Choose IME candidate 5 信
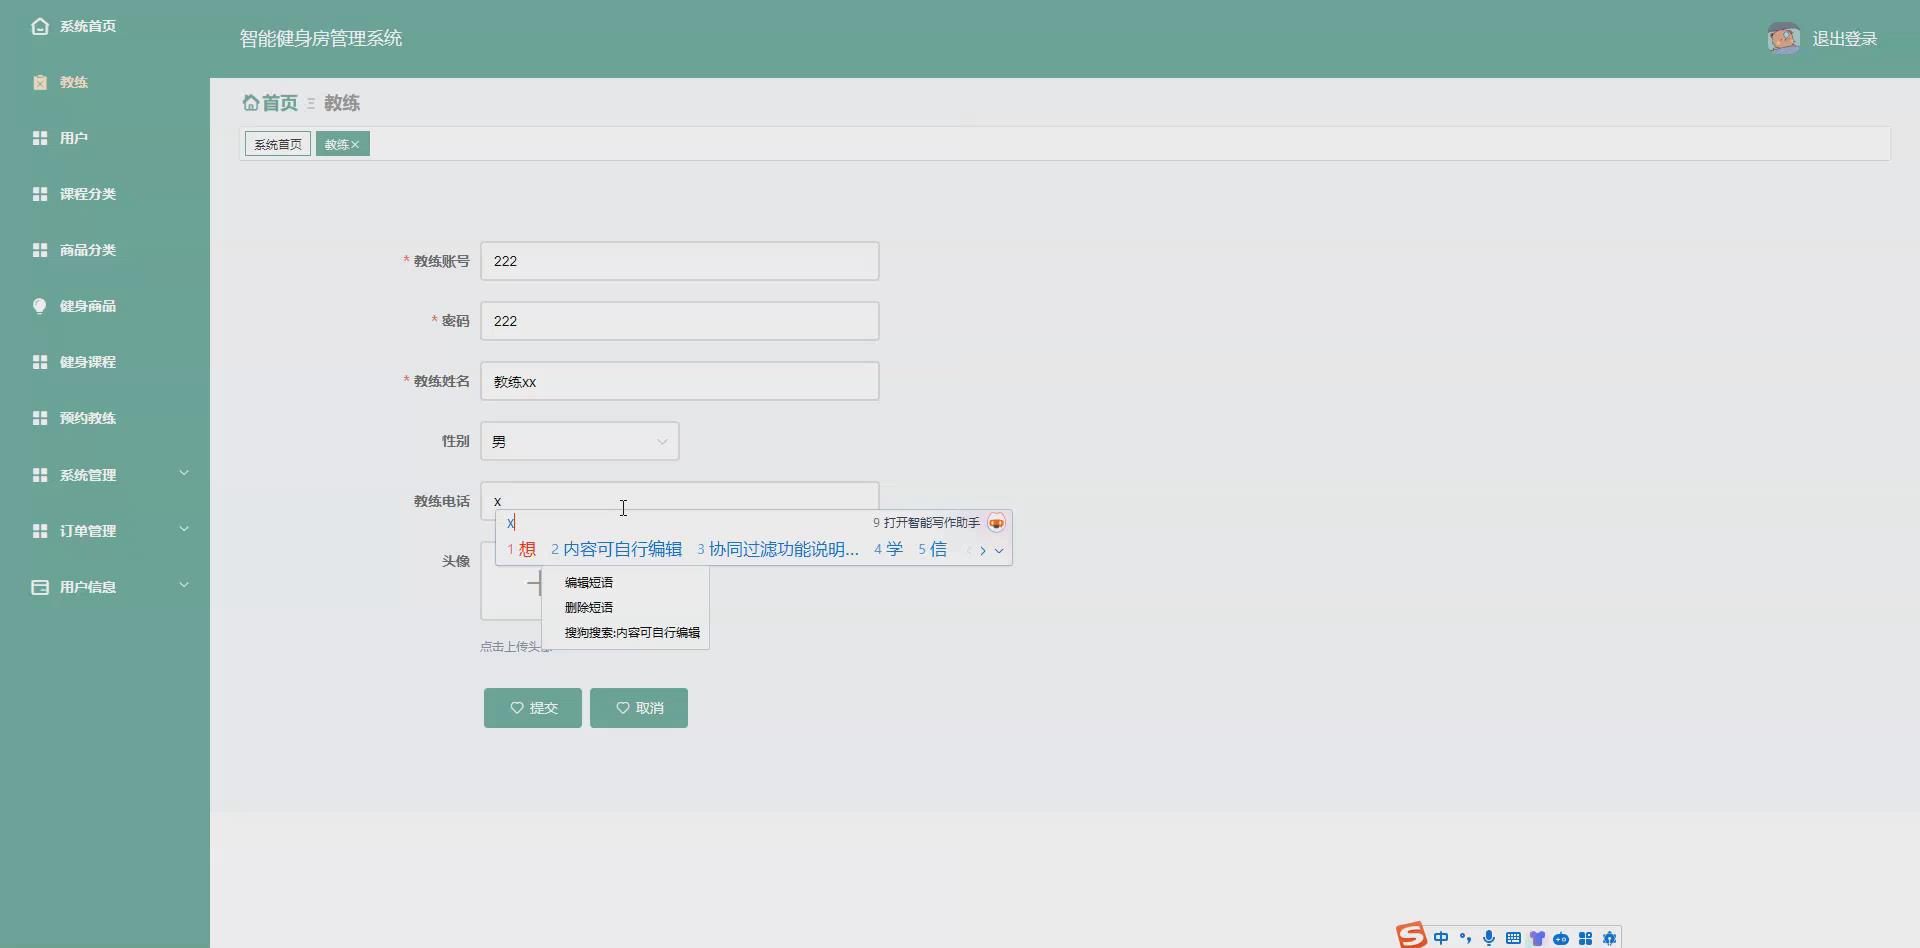This screenshot has width=1920, height=948. tap(932, 549)
